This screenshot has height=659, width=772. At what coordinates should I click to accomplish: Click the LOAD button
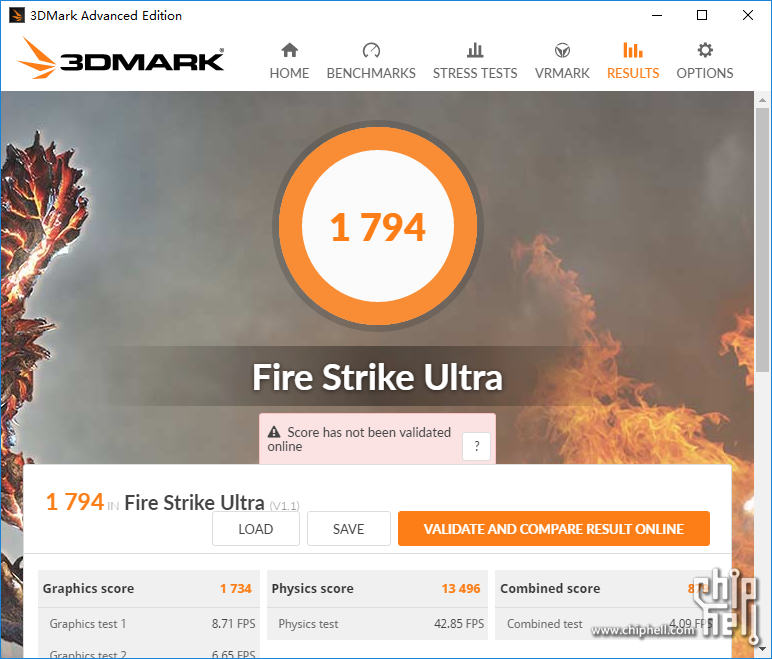click(256, 528)
